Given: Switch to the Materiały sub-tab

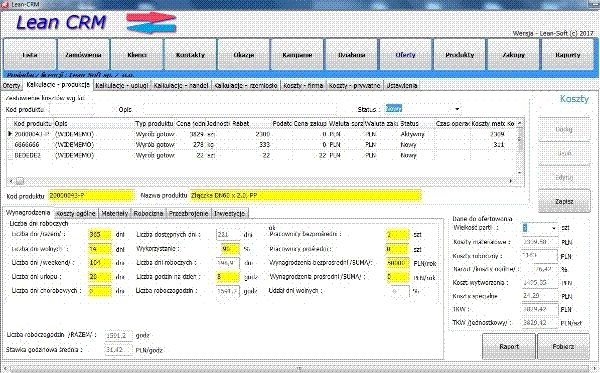Looking at the screenshot, I should (114, 213).
